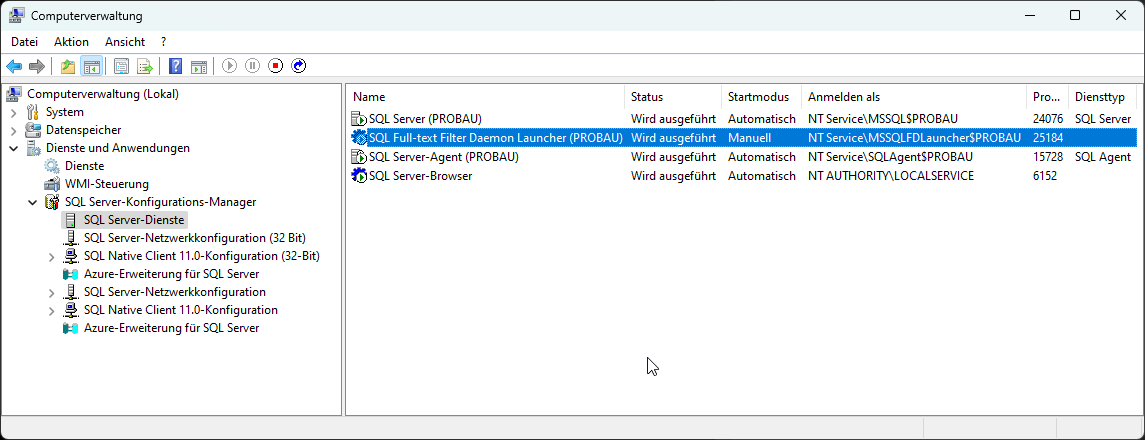Open the Ansicht menu
The image size is (1145, 440).
click(125, 42)
